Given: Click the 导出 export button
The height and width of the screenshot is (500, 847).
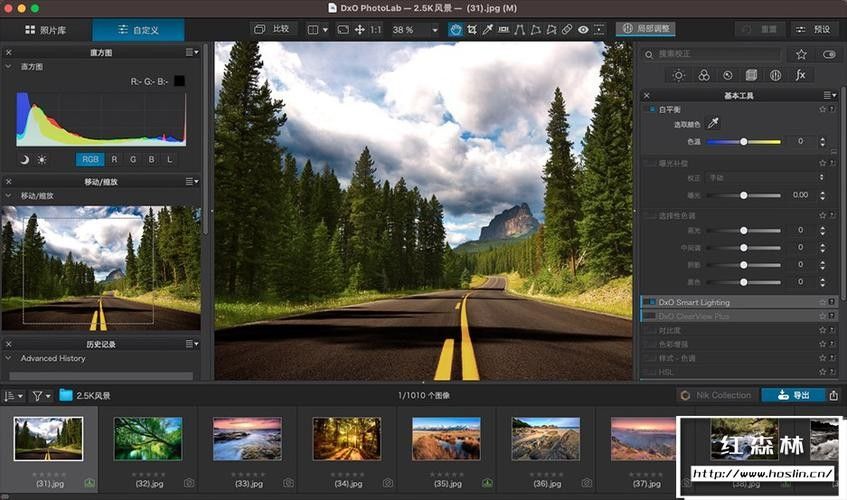Looking at the screenshot, I should pos(793,395).
